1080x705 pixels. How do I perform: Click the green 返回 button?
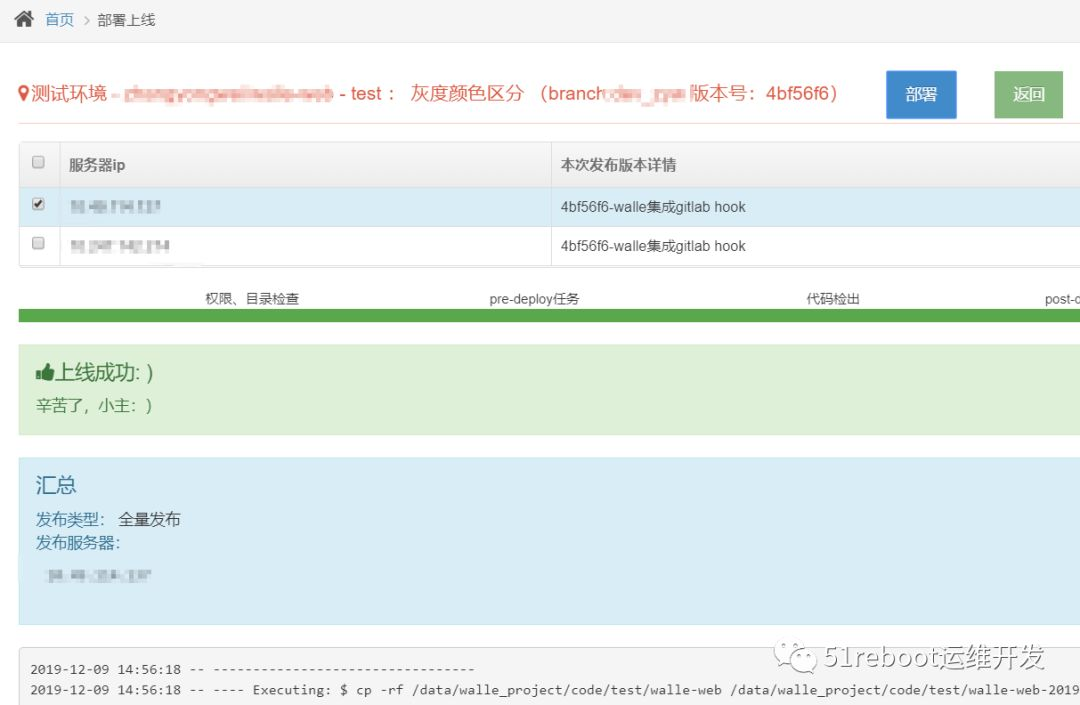coord(1028,94)
